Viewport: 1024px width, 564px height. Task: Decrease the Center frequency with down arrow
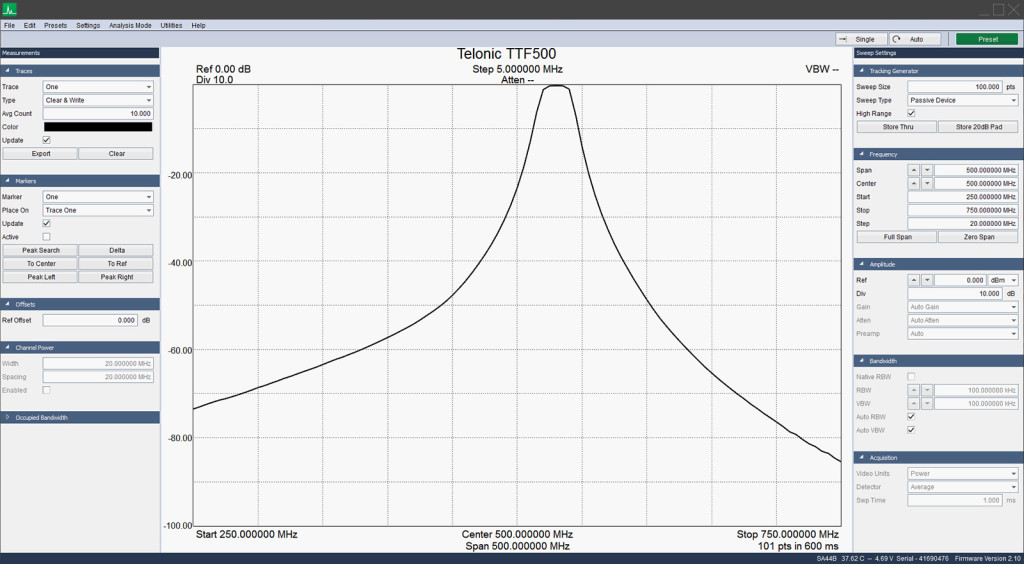[926, 184]
